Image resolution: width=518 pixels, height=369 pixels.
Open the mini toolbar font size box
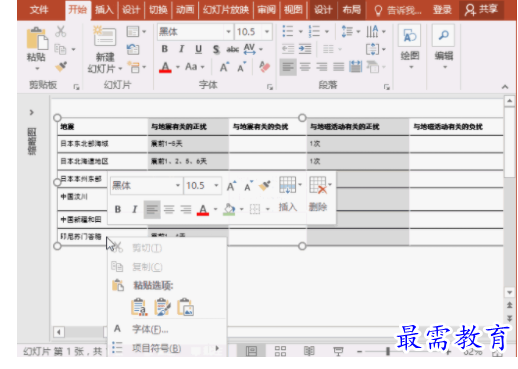(203, 185)
